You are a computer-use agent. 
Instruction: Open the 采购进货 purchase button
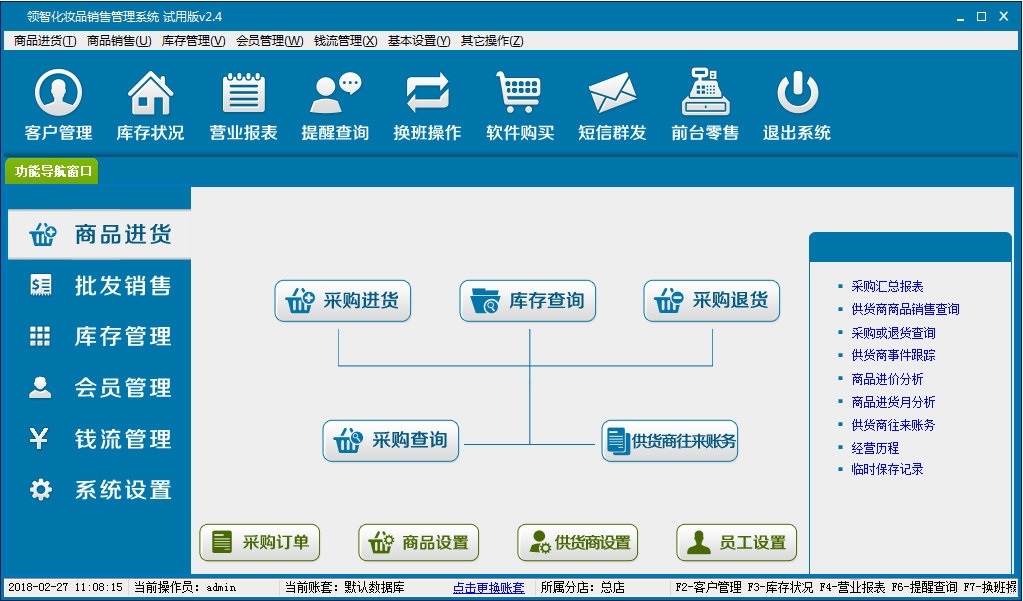(343, 301)
